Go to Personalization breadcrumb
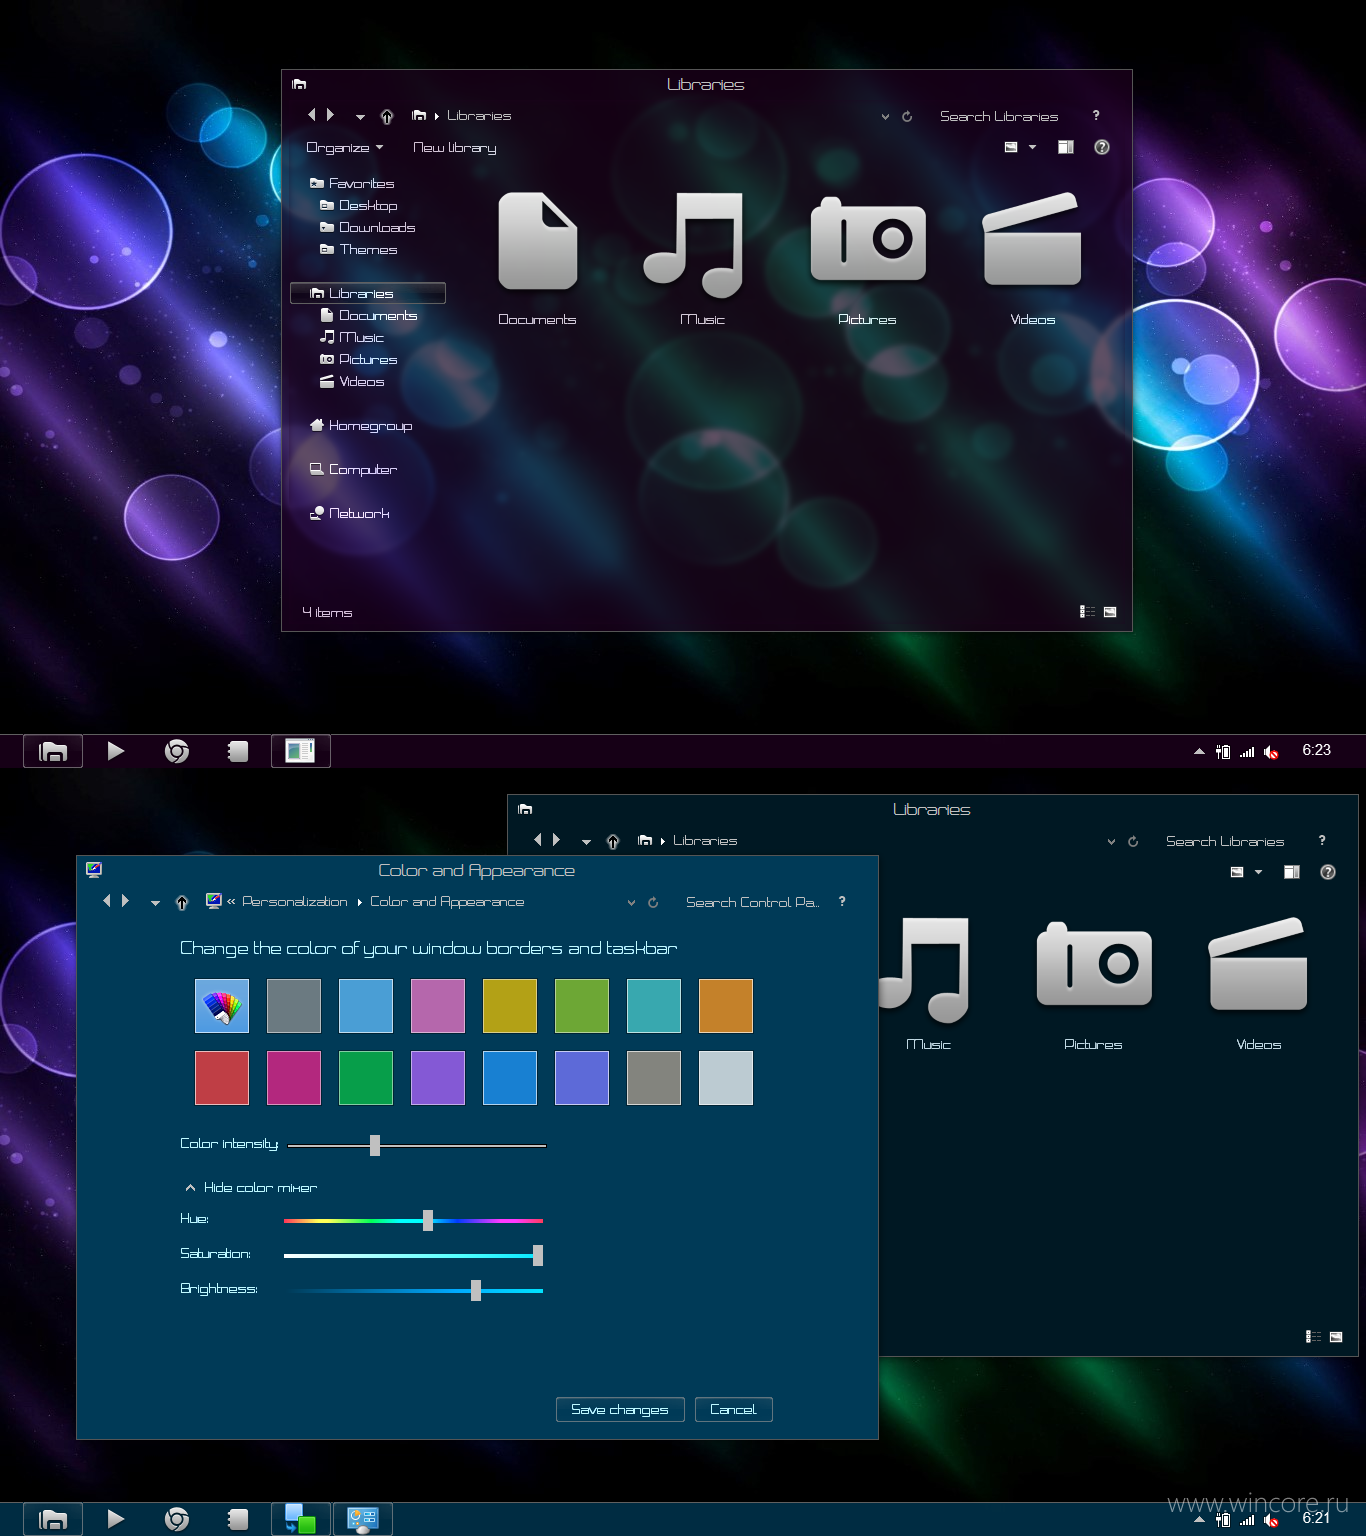1366x1536 pixels. pos(295,902)
